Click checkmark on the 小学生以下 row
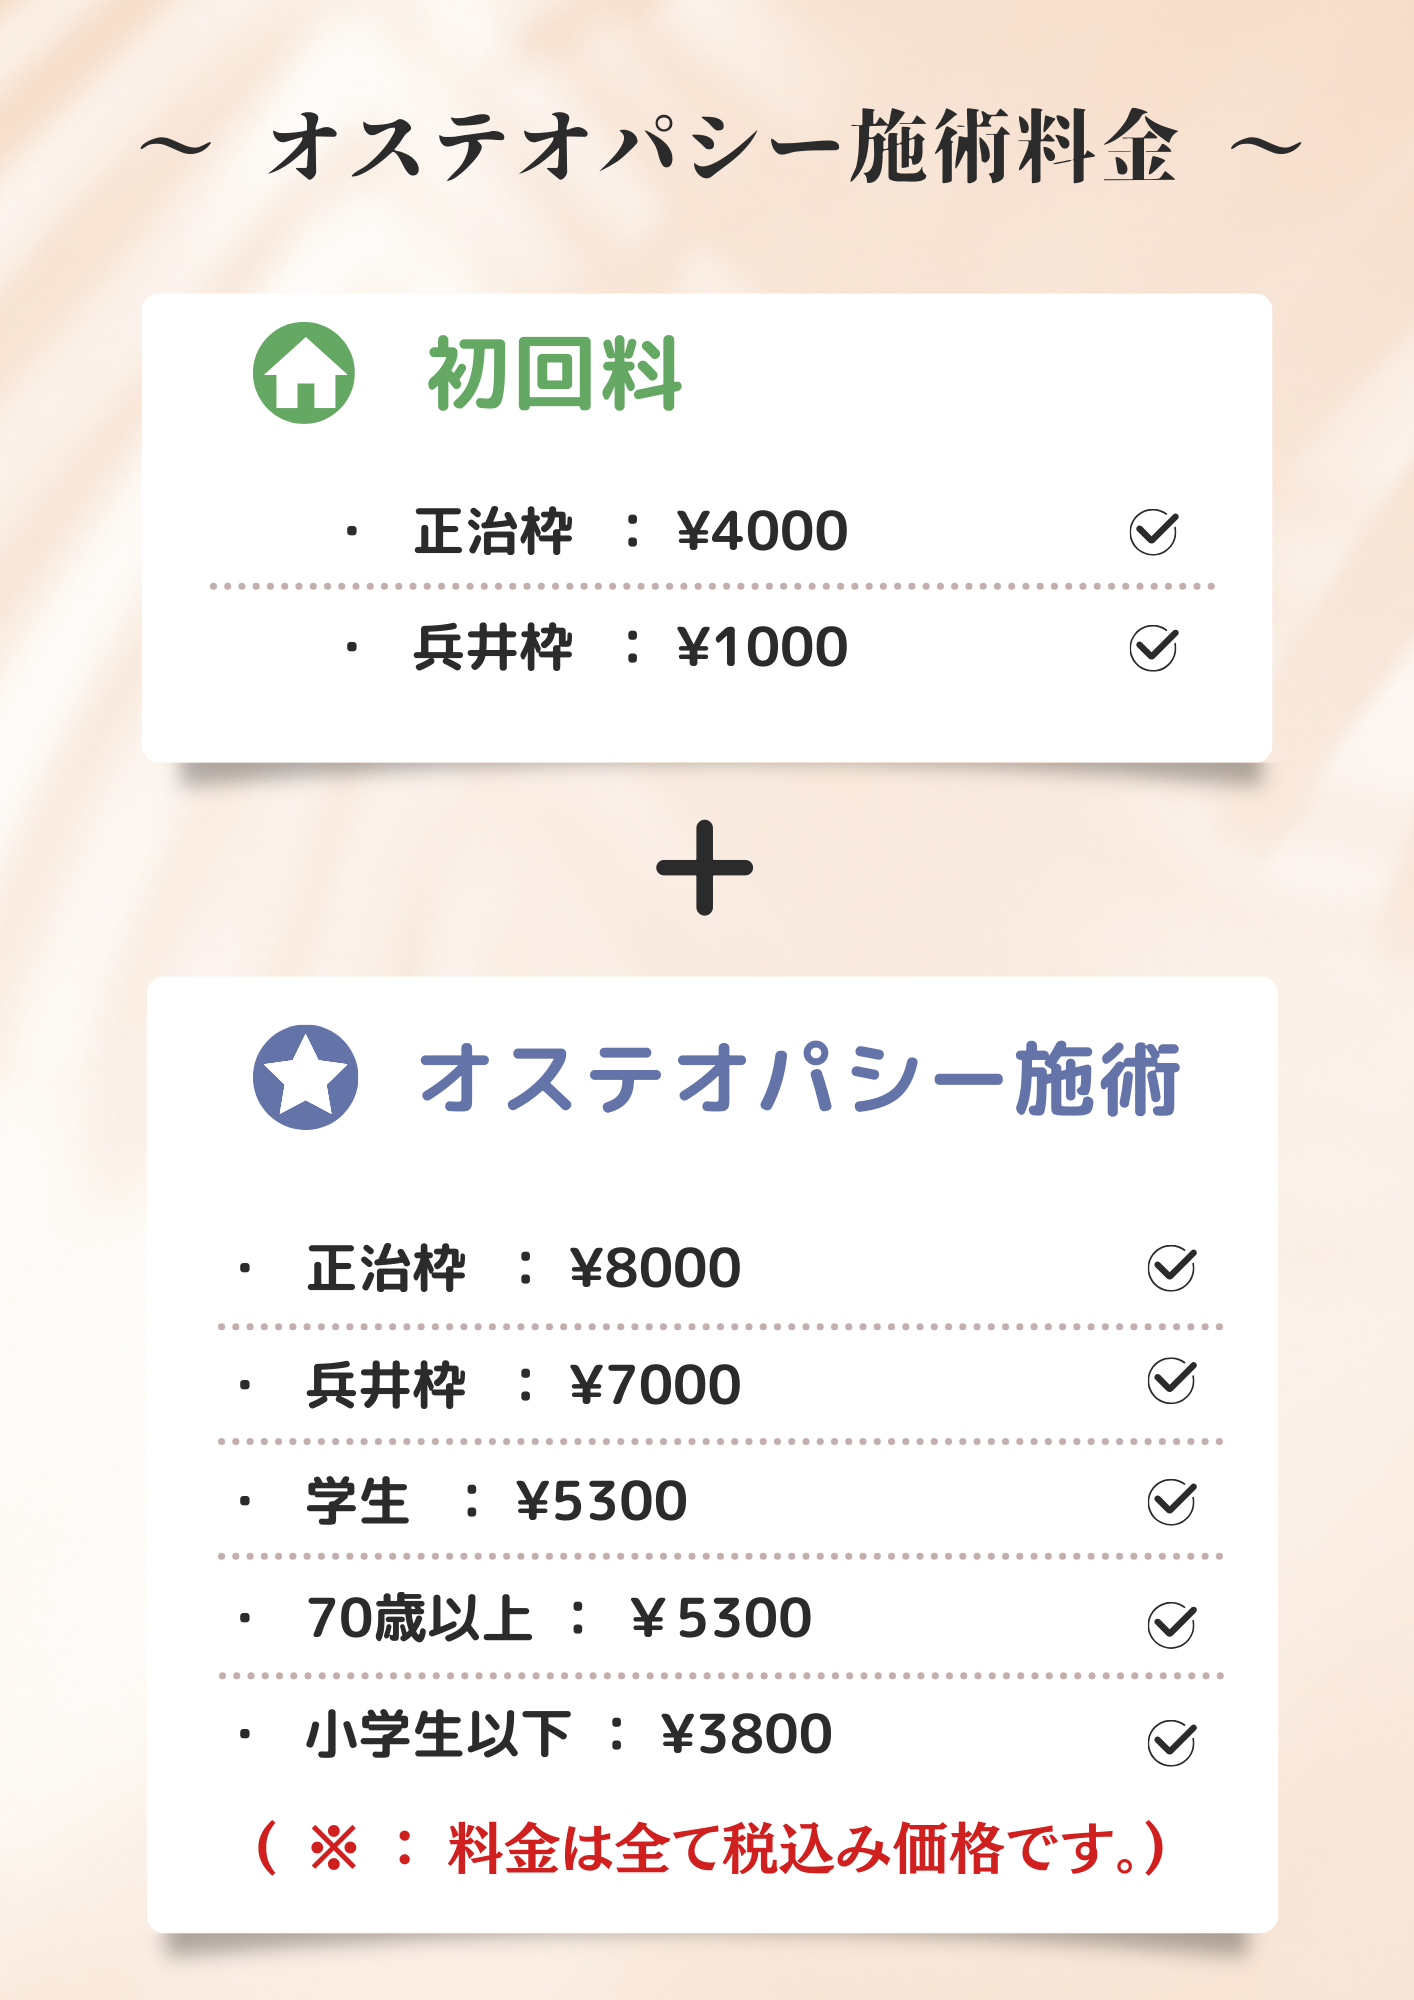This screenshot has width=1414, height=2000. 1171,1743
